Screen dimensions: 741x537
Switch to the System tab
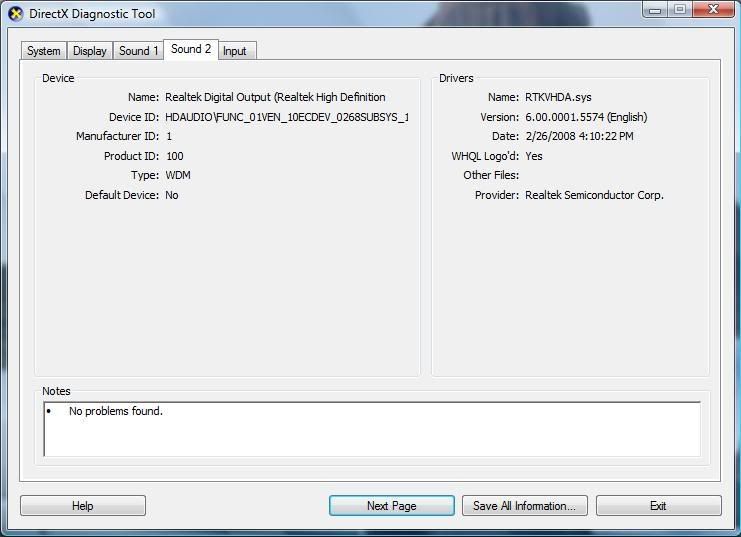pyautogui.click(x=43, y=51)
